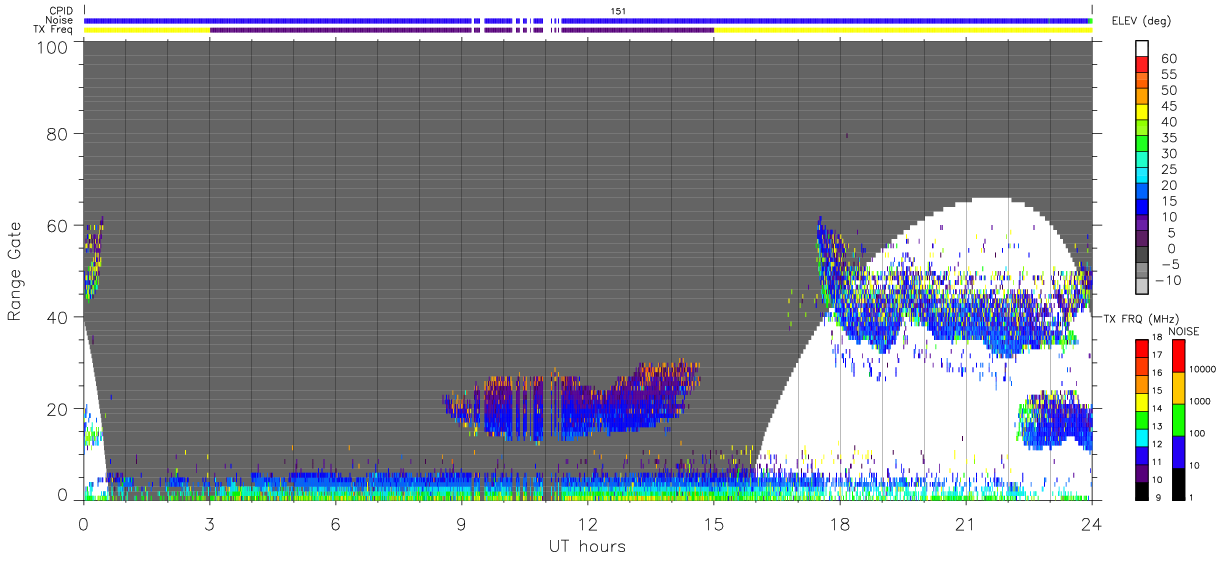Click the ELEV colorbar label '45'
This screenshot has height=567, width=1228.
(1167, 106)
